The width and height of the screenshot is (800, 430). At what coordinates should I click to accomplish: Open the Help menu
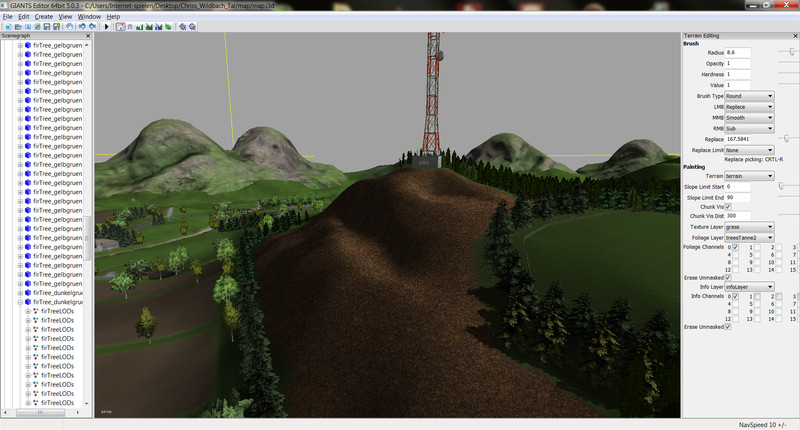[x=113, y=17]
